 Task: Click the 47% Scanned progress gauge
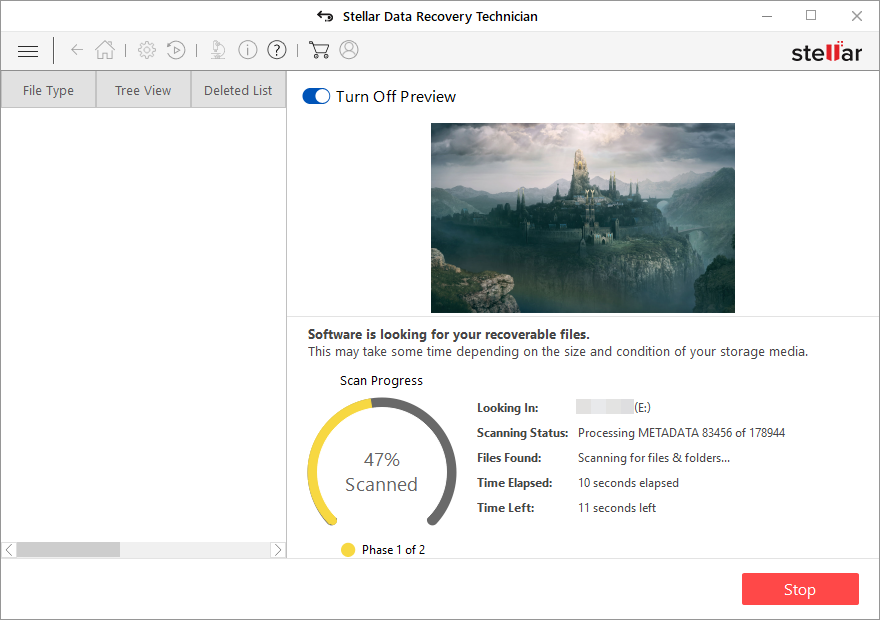(382, 462)
